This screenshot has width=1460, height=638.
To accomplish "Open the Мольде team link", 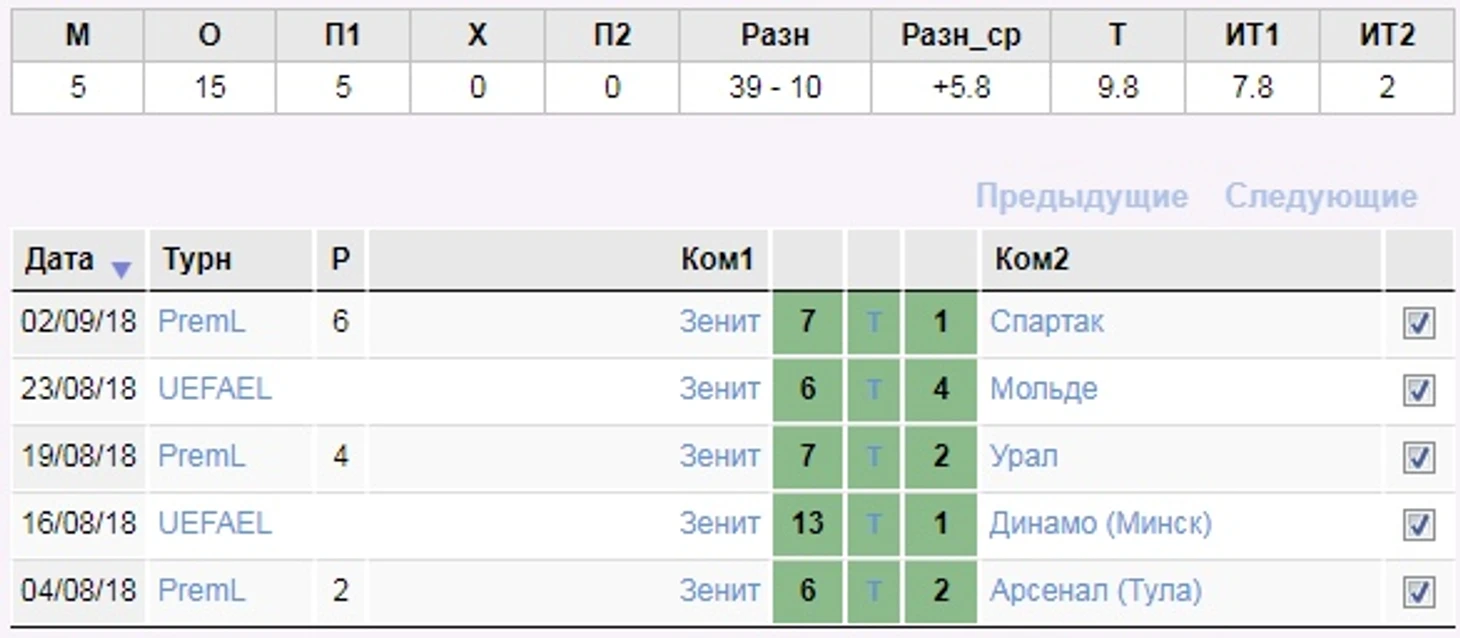I will click(1044, 389).
